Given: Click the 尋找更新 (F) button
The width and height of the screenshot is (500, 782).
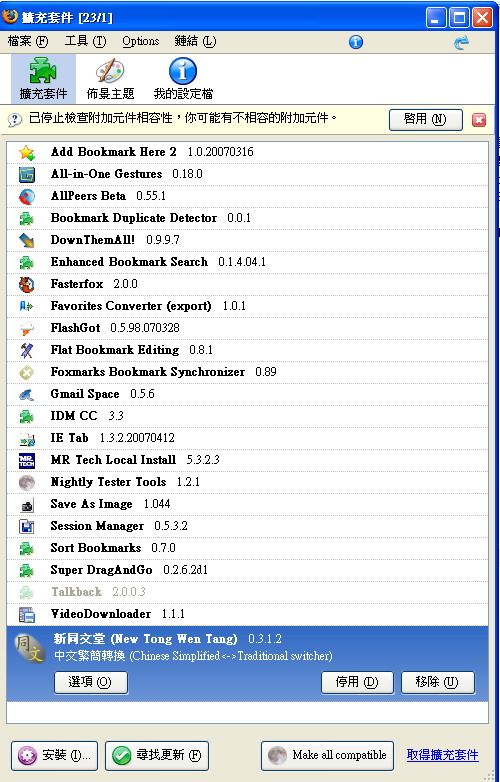Looking at the screenshot, I should click(157, 756).
